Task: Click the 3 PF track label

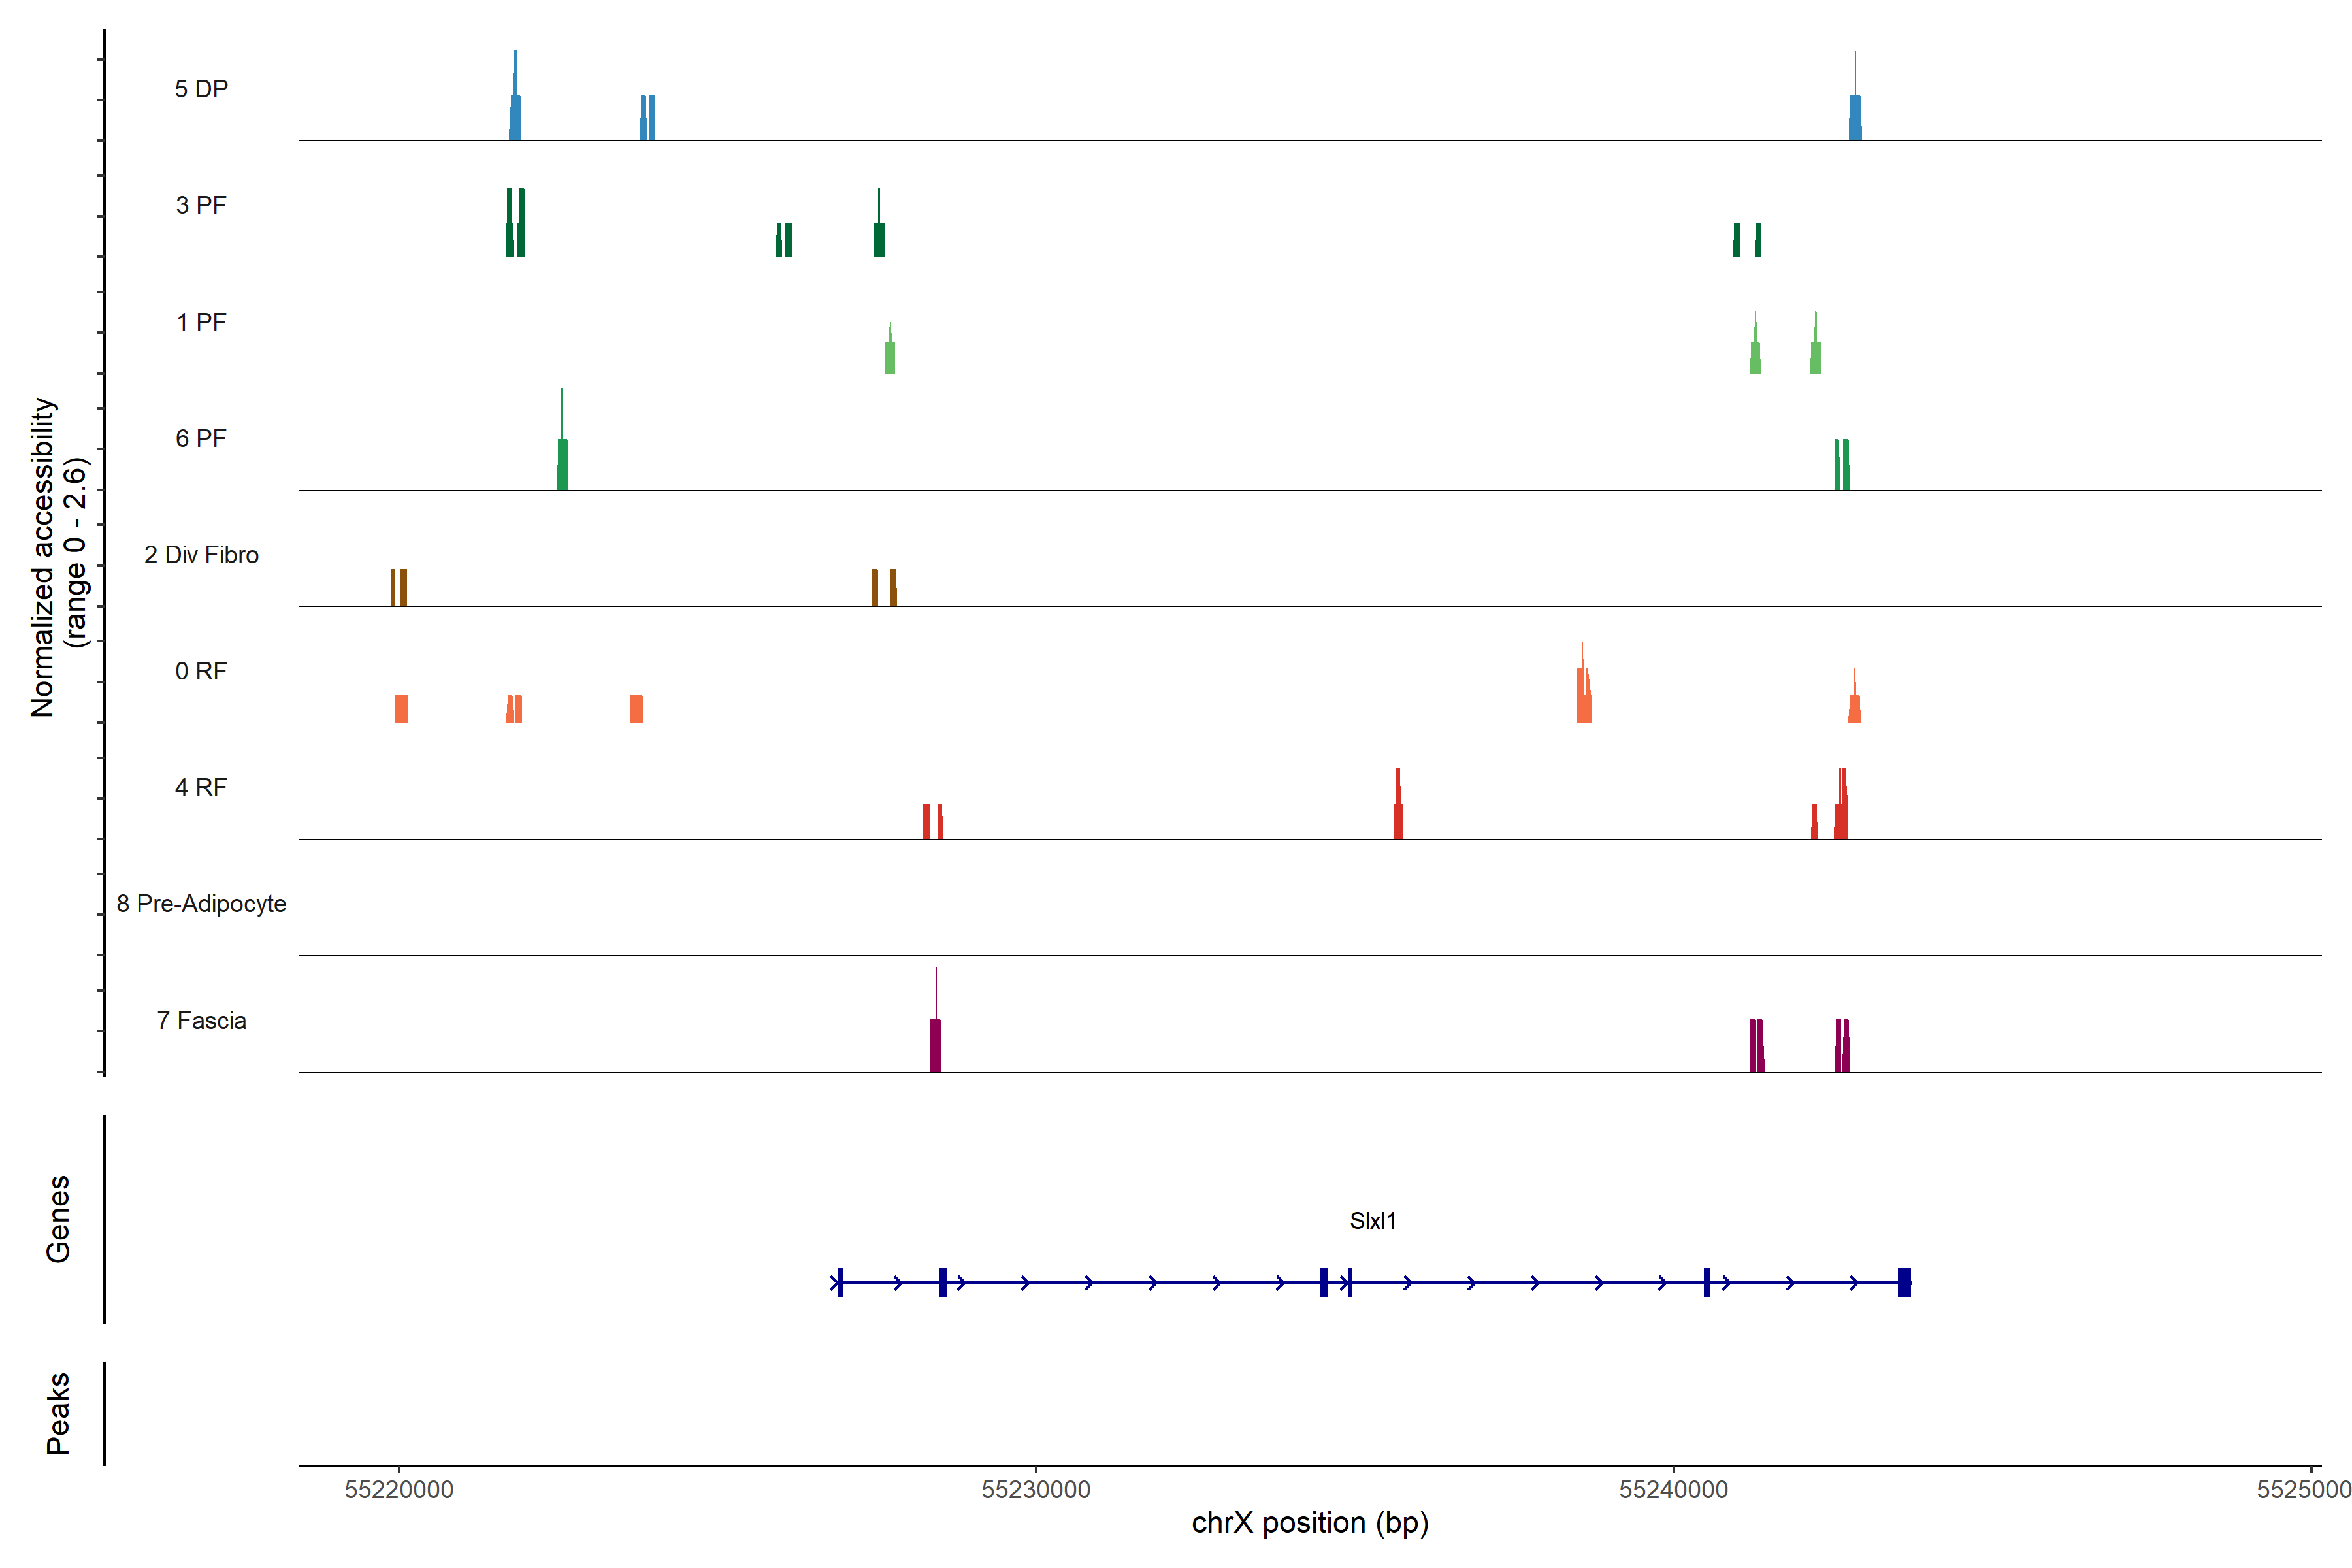Action: [201, 205]
